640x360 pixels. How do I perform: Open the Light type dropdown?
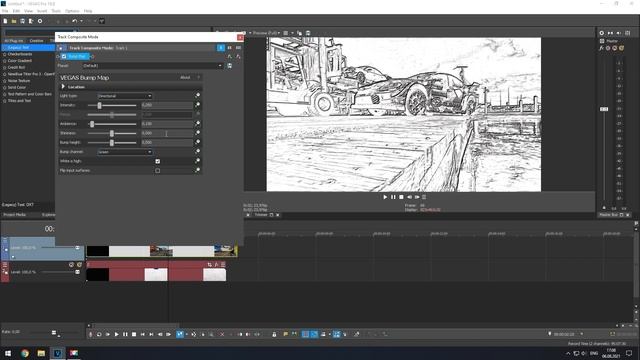(x=124, y=96)
